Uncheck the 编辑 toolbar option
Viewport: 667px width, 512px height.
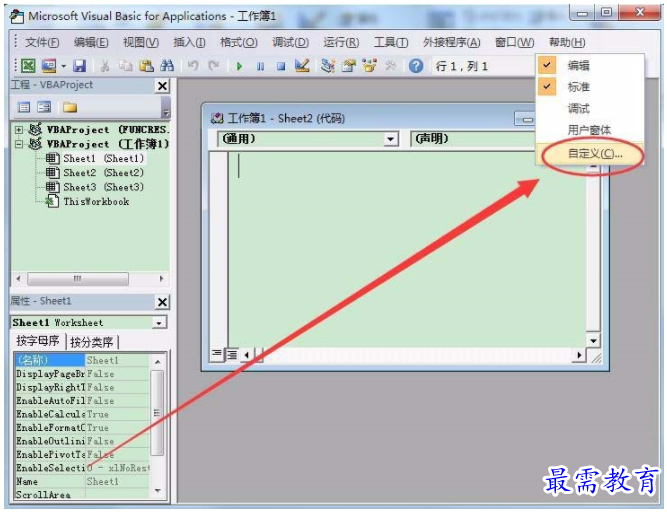590,65
